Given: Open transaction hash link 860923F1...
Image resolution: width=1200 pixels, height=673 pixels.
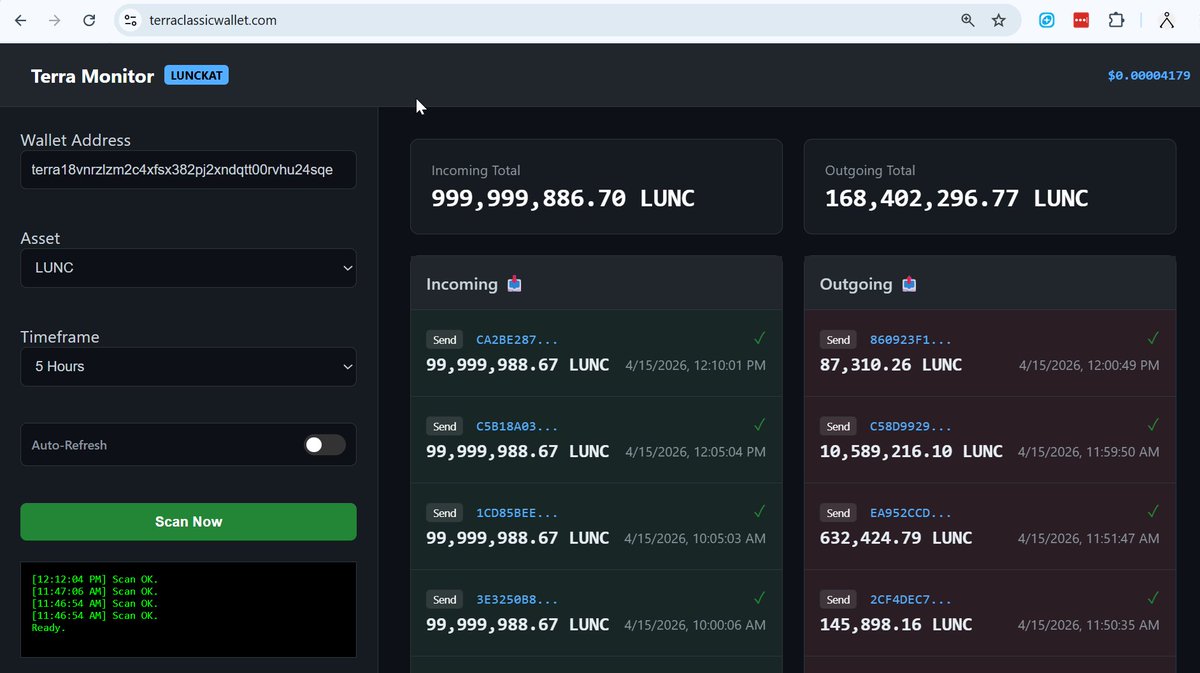Looking at the screenshot, I should 911,340.
